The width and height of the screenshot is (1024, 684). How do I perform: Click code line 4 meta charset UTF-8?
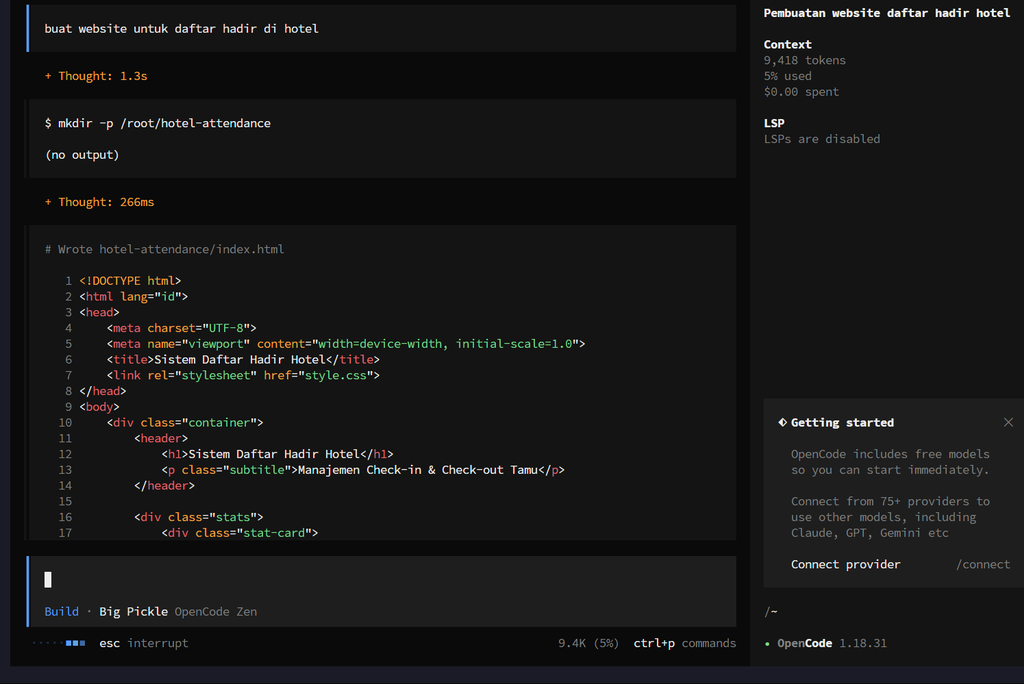(x=182, y=328)
